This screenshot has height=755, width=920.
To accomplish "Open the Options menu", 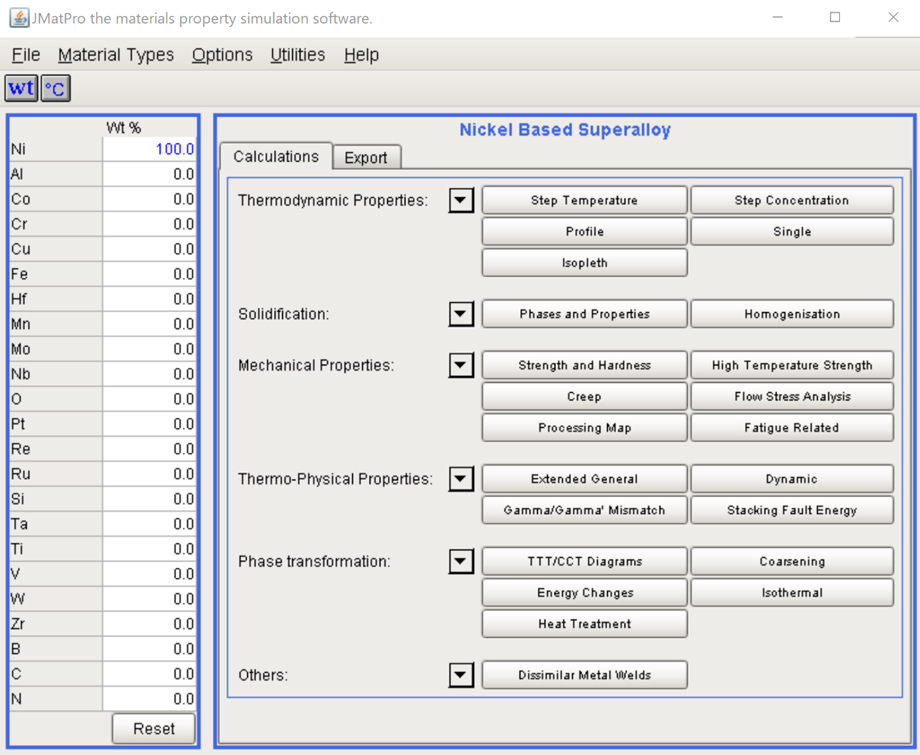I will point(222,55).
